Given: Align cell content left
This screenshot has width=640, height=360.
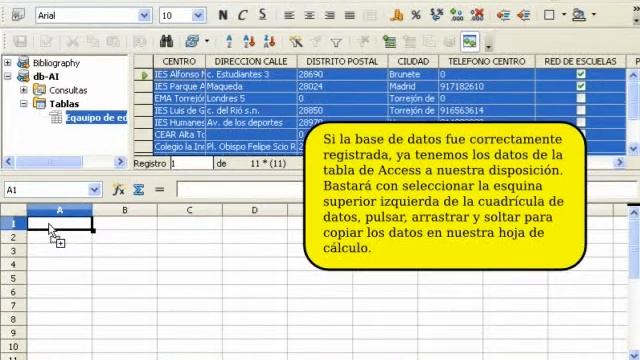Looking at the screenshot, I should pyautogui.click(x=289, y=16).
